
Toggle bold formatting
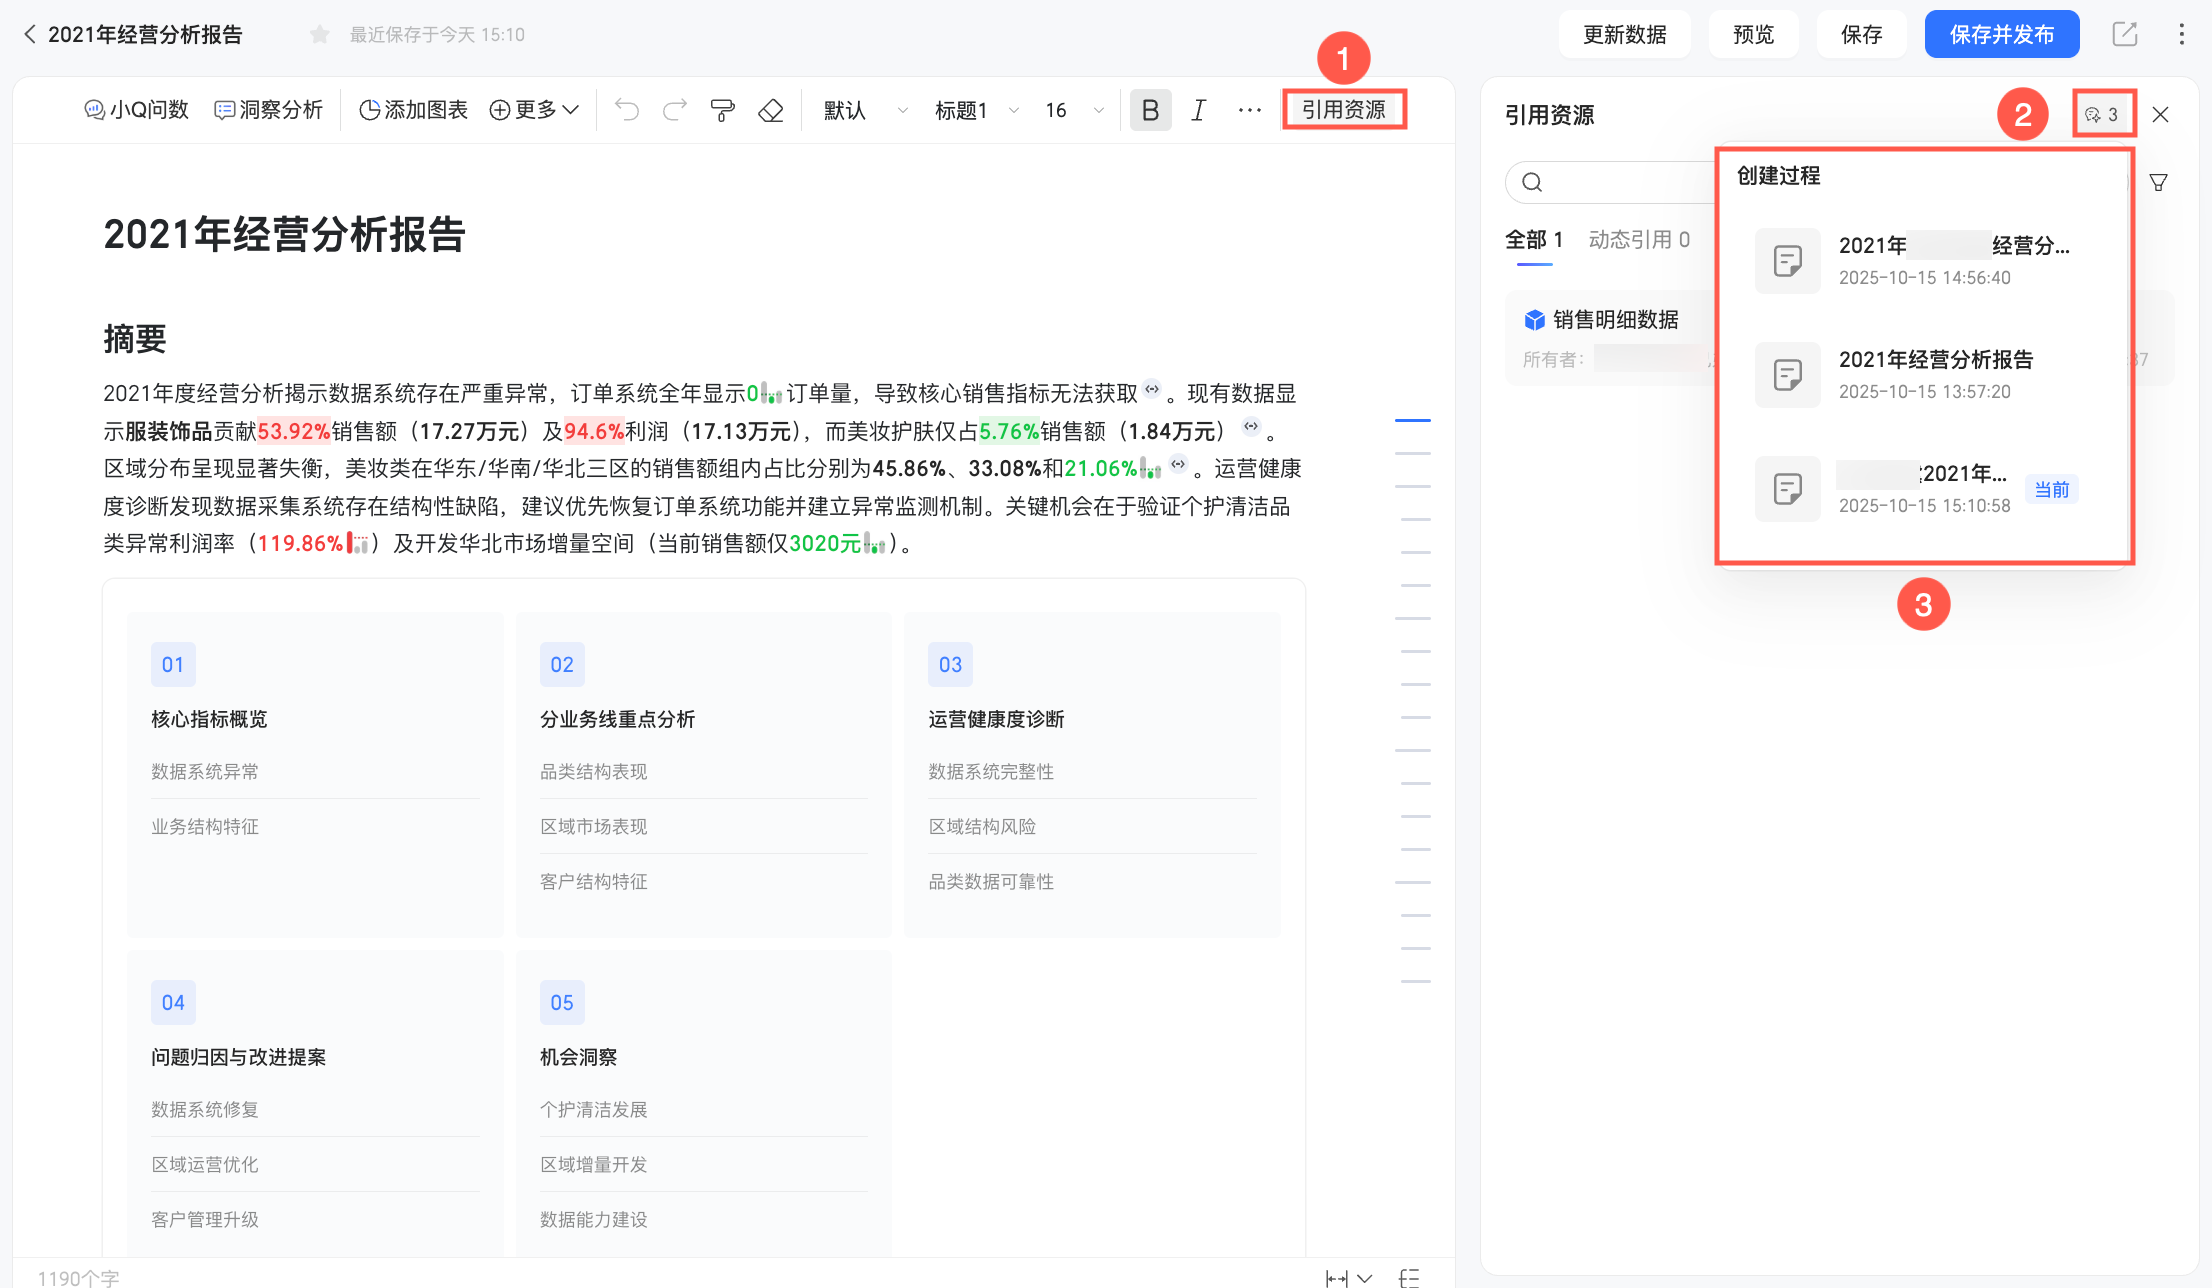coord(1150,110)
